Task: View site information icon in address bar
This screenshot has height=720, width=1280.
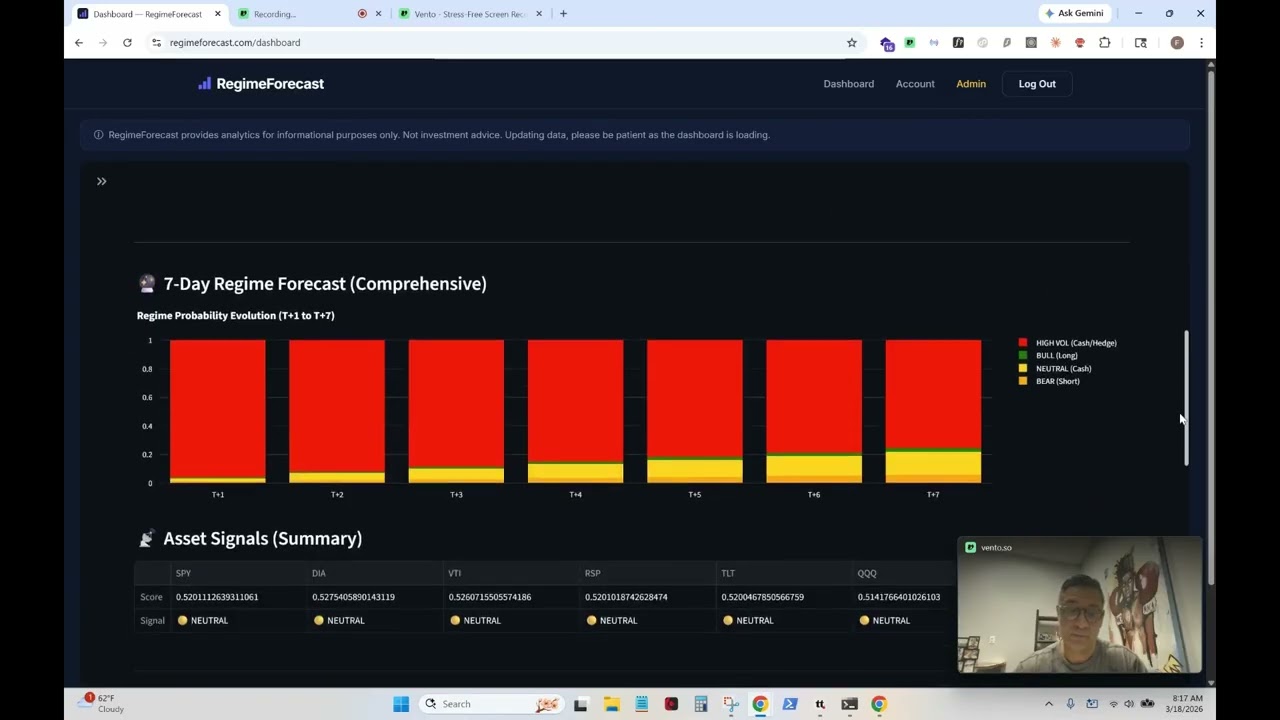Action: point(156,42)
